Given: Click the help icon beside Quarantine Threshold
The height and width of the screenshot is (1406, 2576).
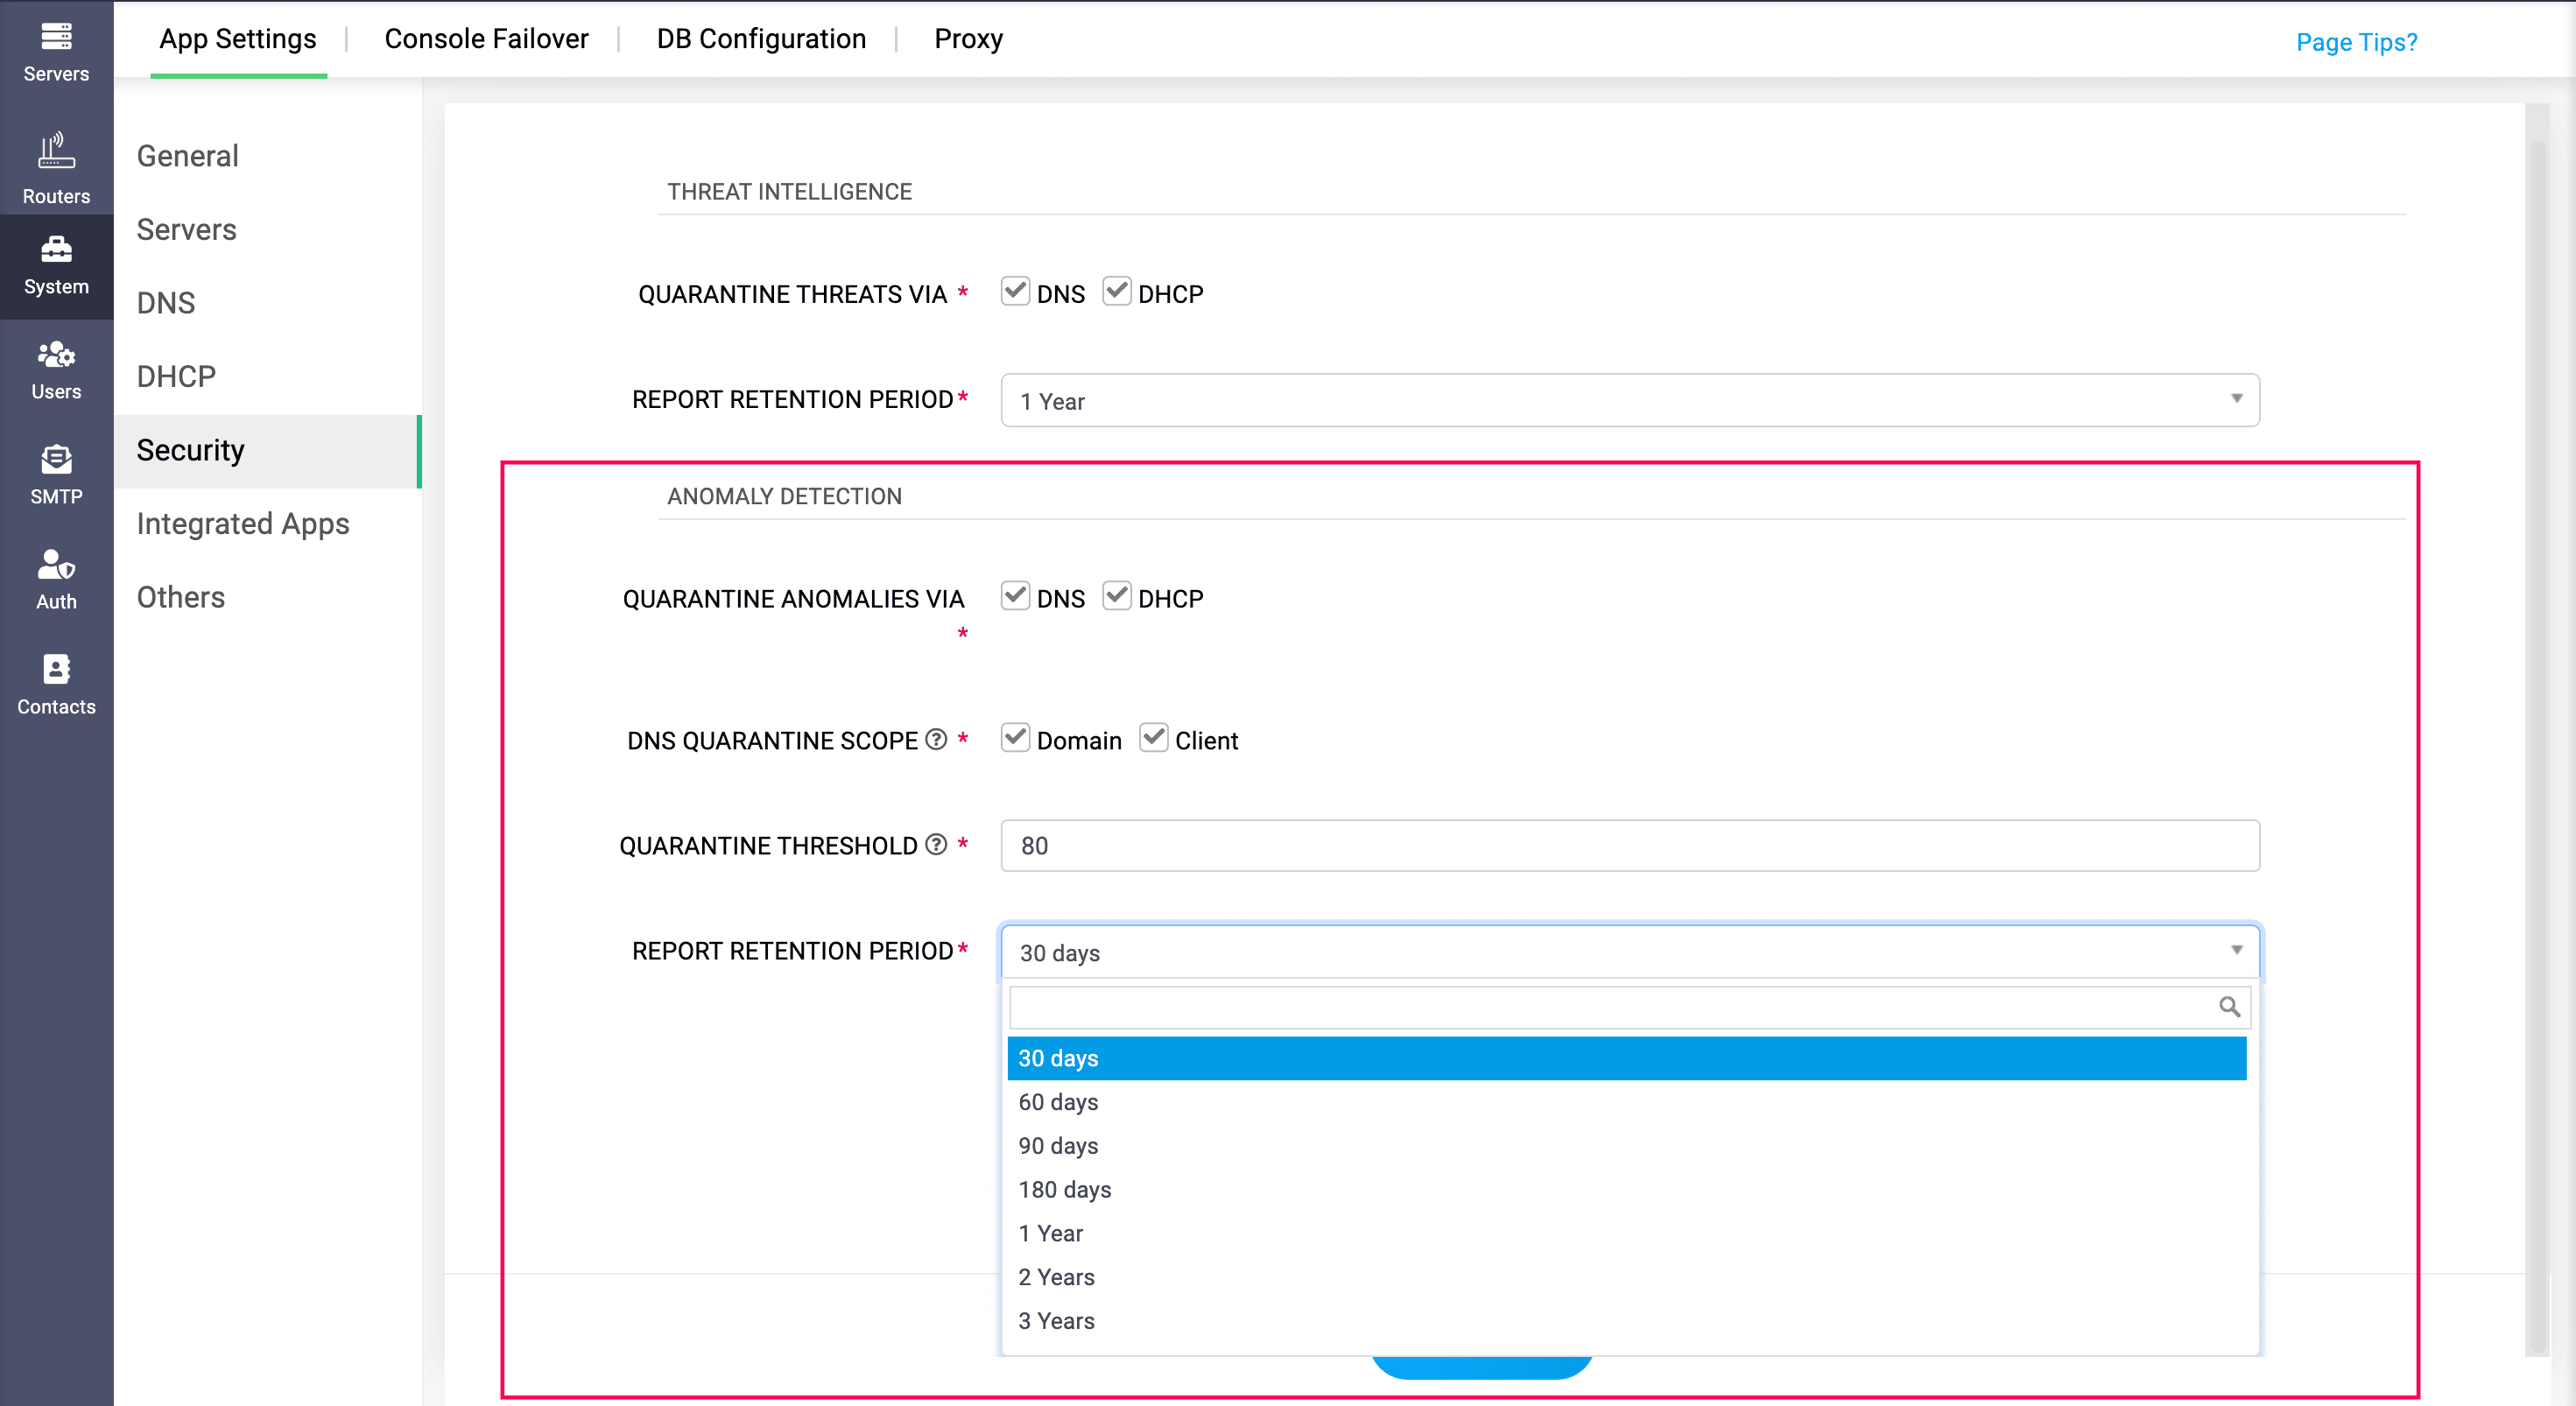Looking at the screenshot, I should [935, 845].
